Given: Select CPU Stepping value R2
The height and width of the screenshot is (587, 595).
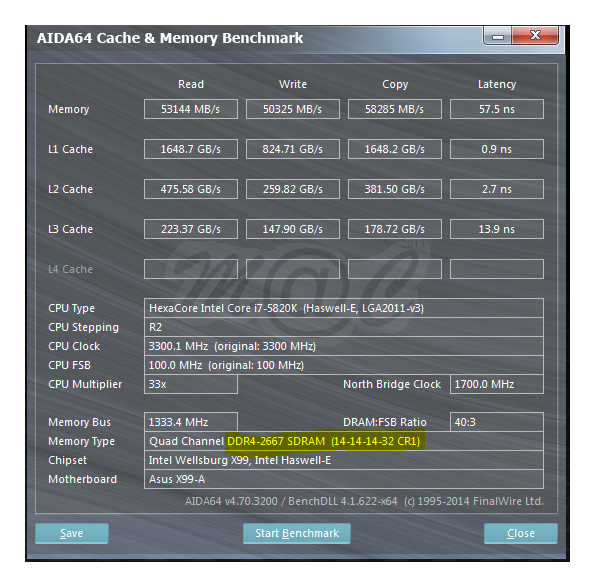Looking at the screenshot, I should coord(344,327).
